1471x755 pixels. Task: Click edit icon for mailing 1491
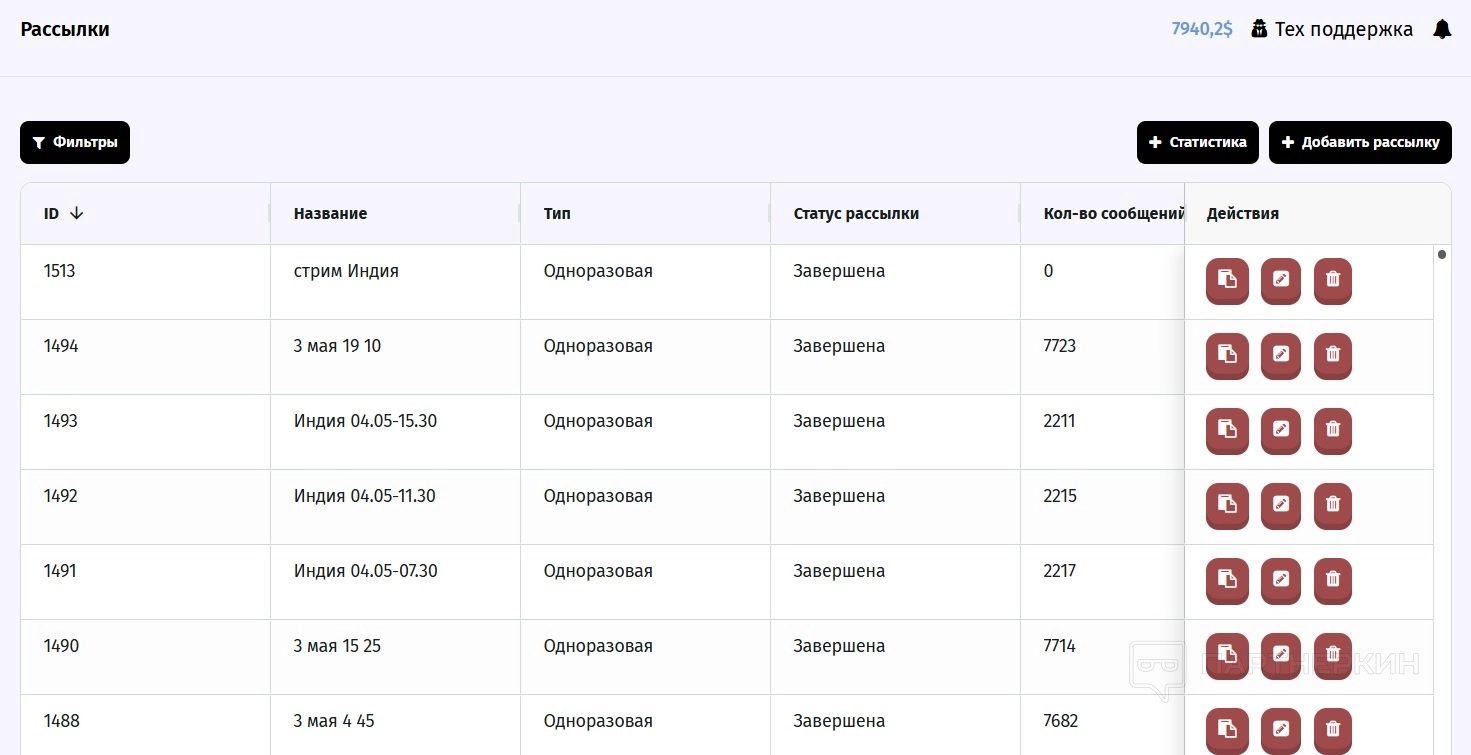(1280, 580)
